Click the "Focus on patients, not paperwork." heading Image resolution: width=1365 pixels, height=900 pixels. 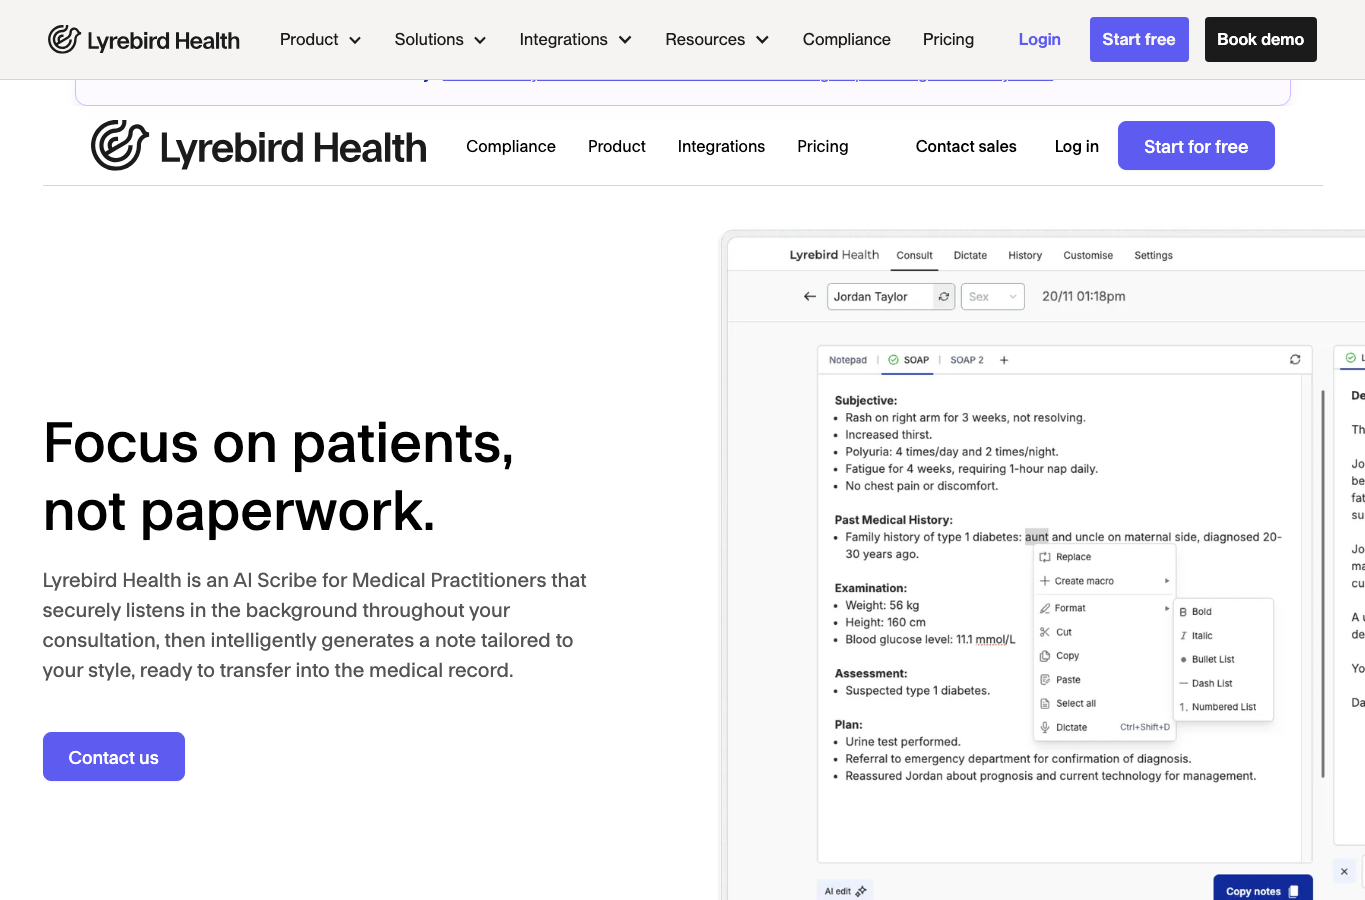(279, 477)
